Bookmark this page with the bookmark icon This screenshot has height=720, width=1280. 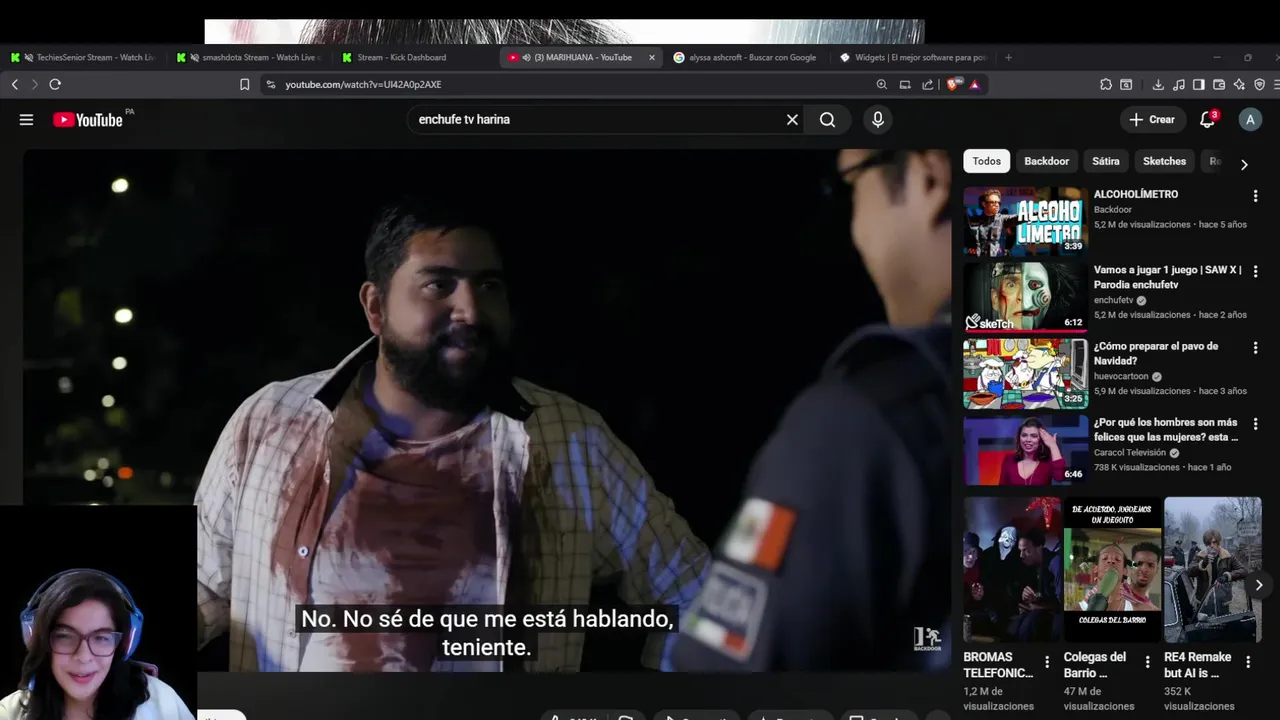click(244, 85)
